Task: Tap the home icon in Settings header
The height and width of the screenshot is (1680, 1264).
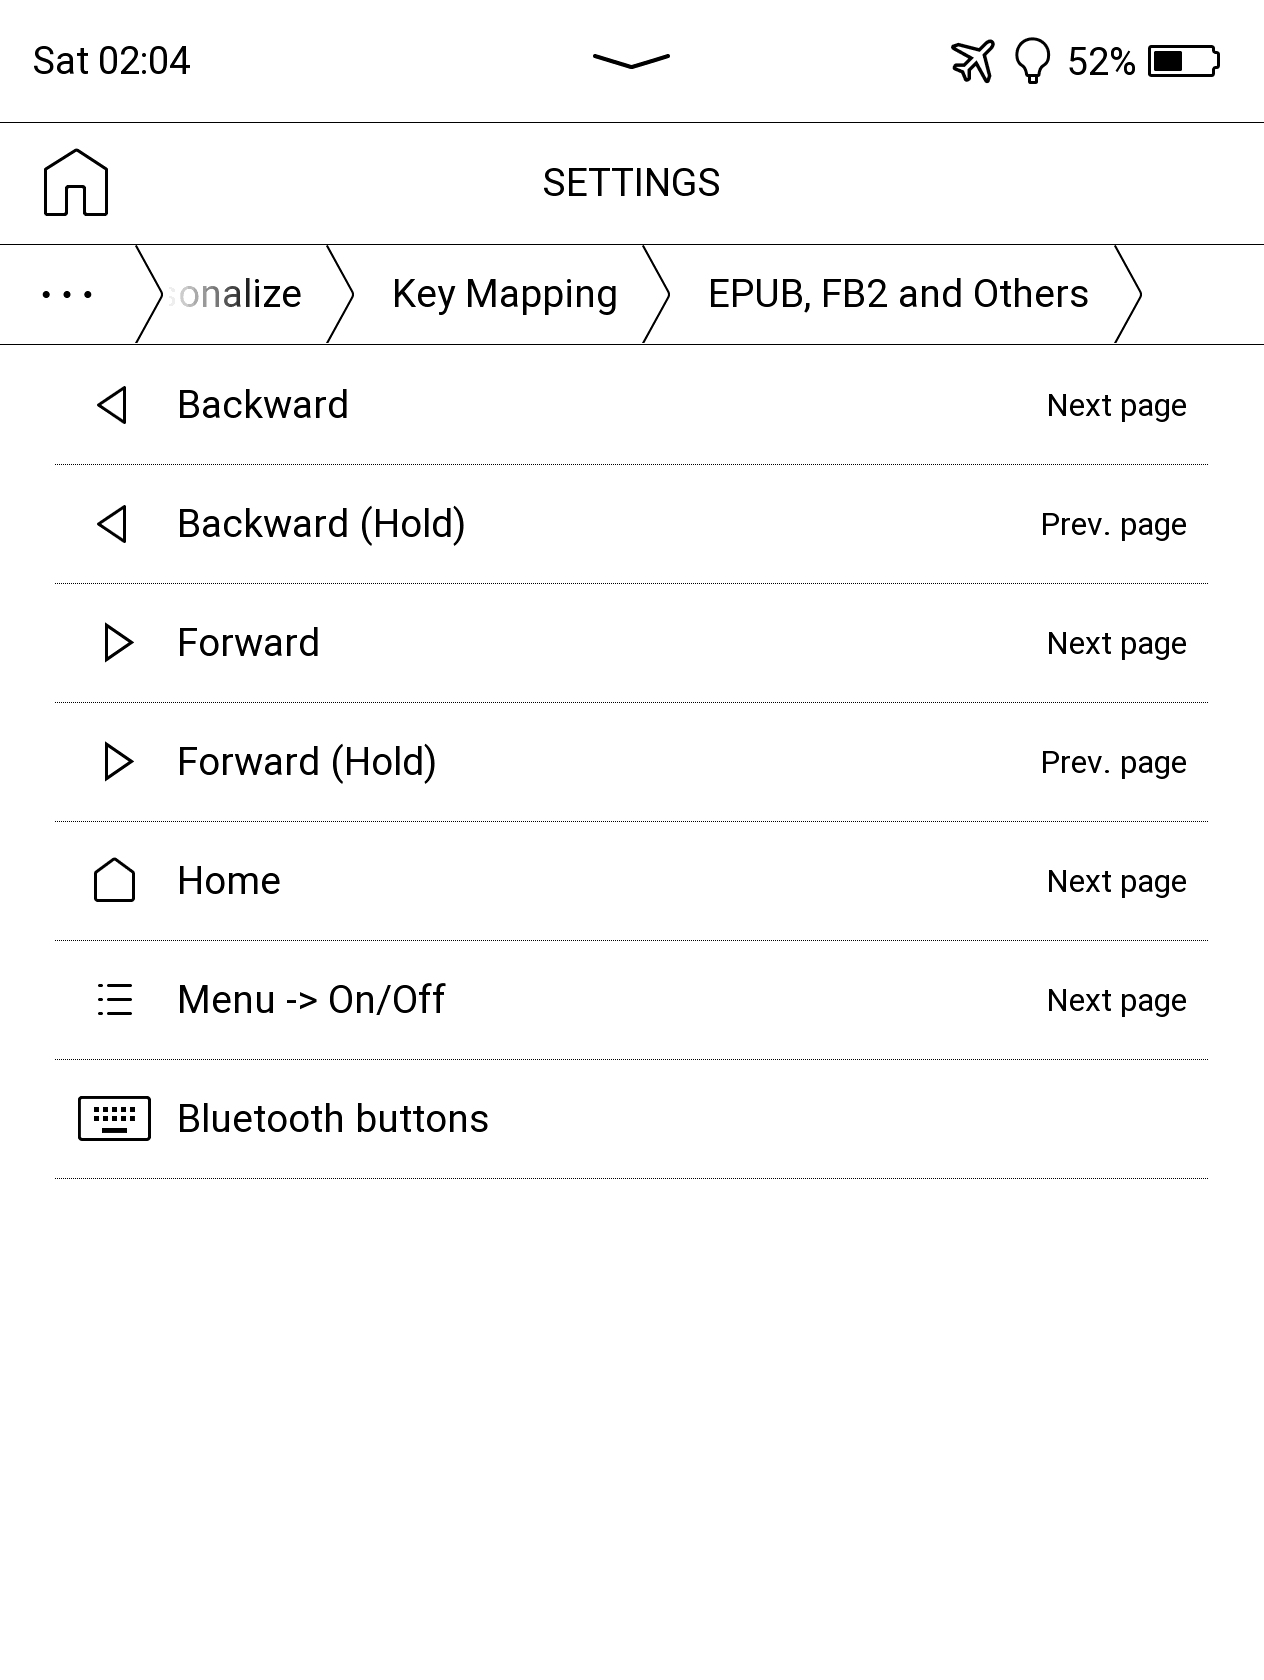Action: (x=76, y=183)
